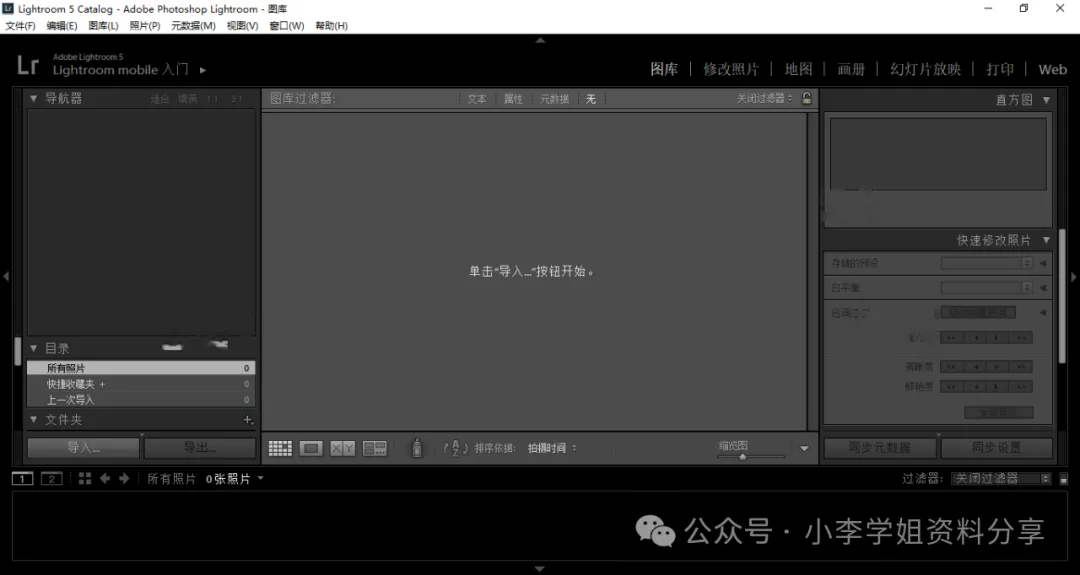Click the auto tone button beside 色调
Image resolution: width=1080 pixels, height=575 pixels.
tap(978, 313)
